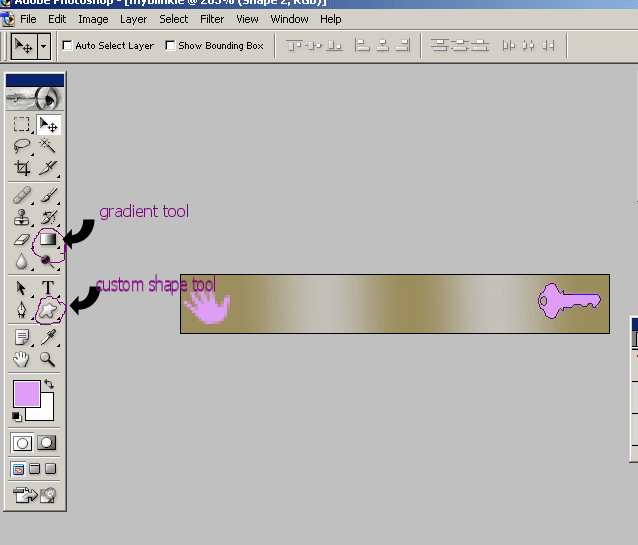
Task: Click the align bottom edges button
Action: [x=334, y=45]
